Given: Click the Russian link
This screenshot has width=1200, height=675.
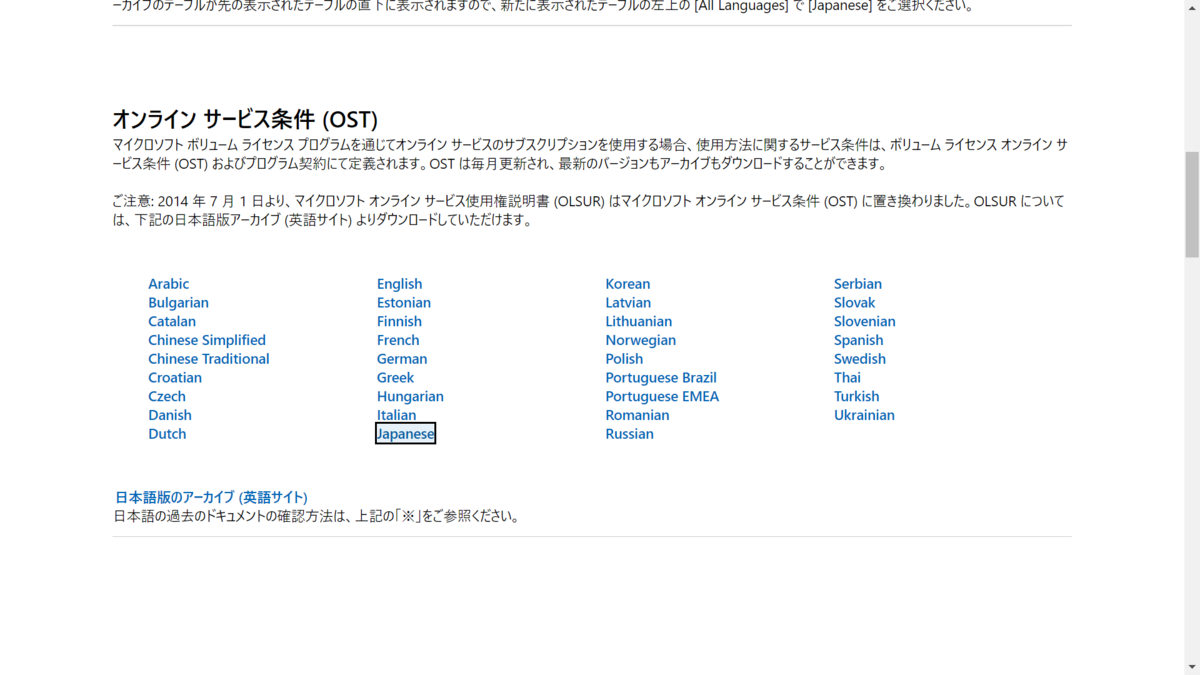Looking at the screenshot, I should coord(629,434).
